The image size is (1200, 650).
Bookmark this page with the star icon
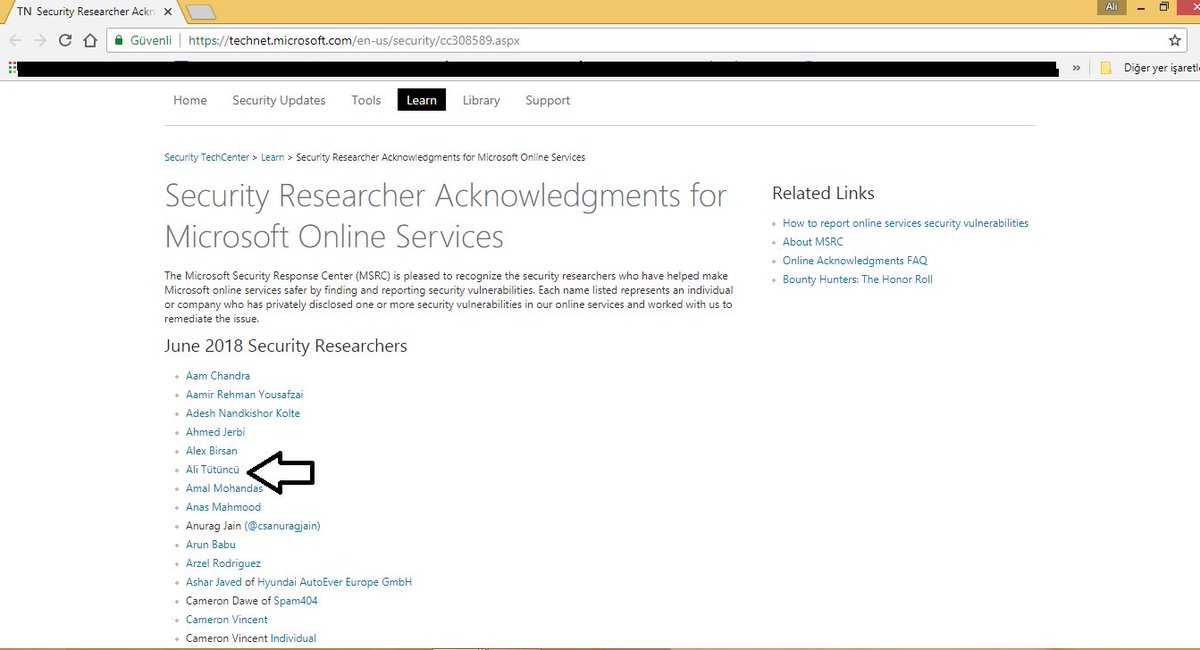coord(1176,40)
